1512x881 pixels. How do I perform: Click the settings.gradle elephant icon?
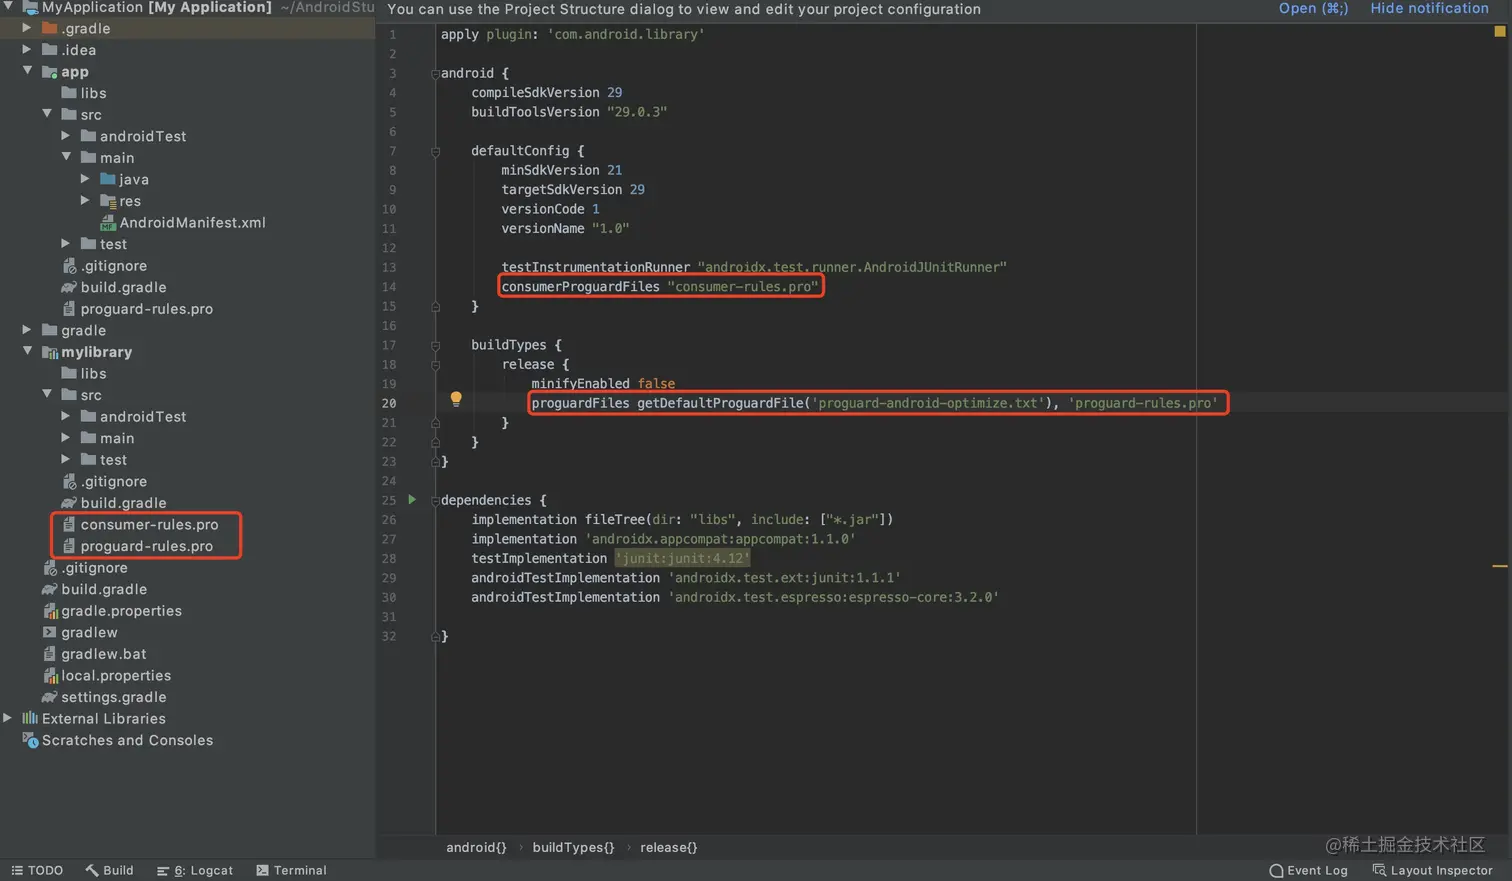(49, 697)
